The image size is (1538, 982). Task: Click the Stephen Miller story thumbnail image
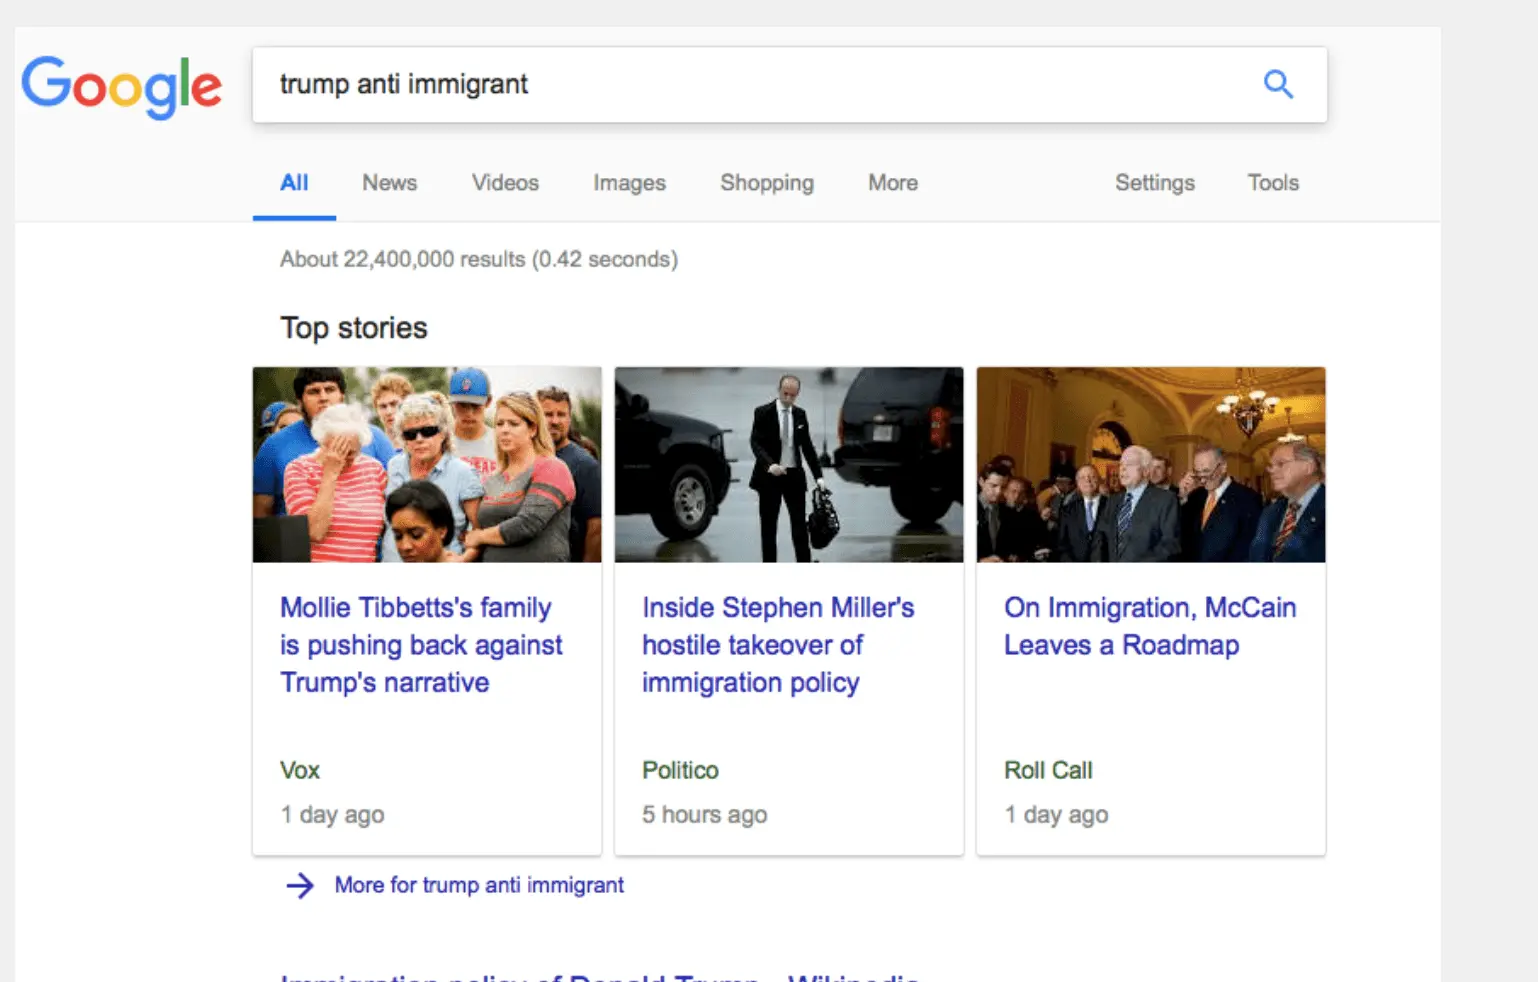pos(789,465)
